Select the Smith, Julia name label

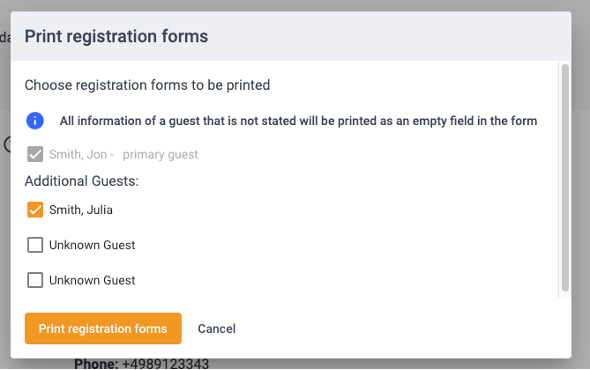[81, 210]
